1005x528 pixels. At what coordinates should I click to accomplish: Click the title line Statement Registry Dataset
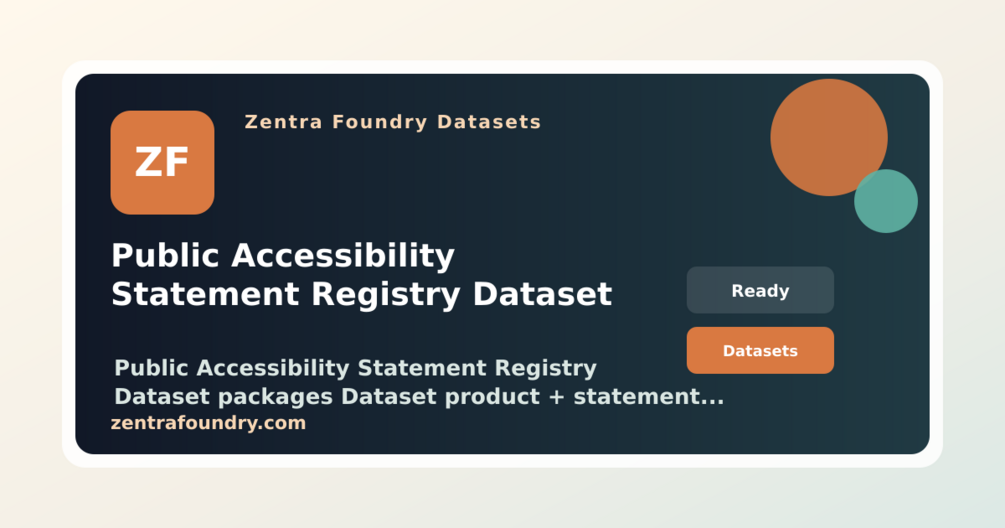point(361,295)
